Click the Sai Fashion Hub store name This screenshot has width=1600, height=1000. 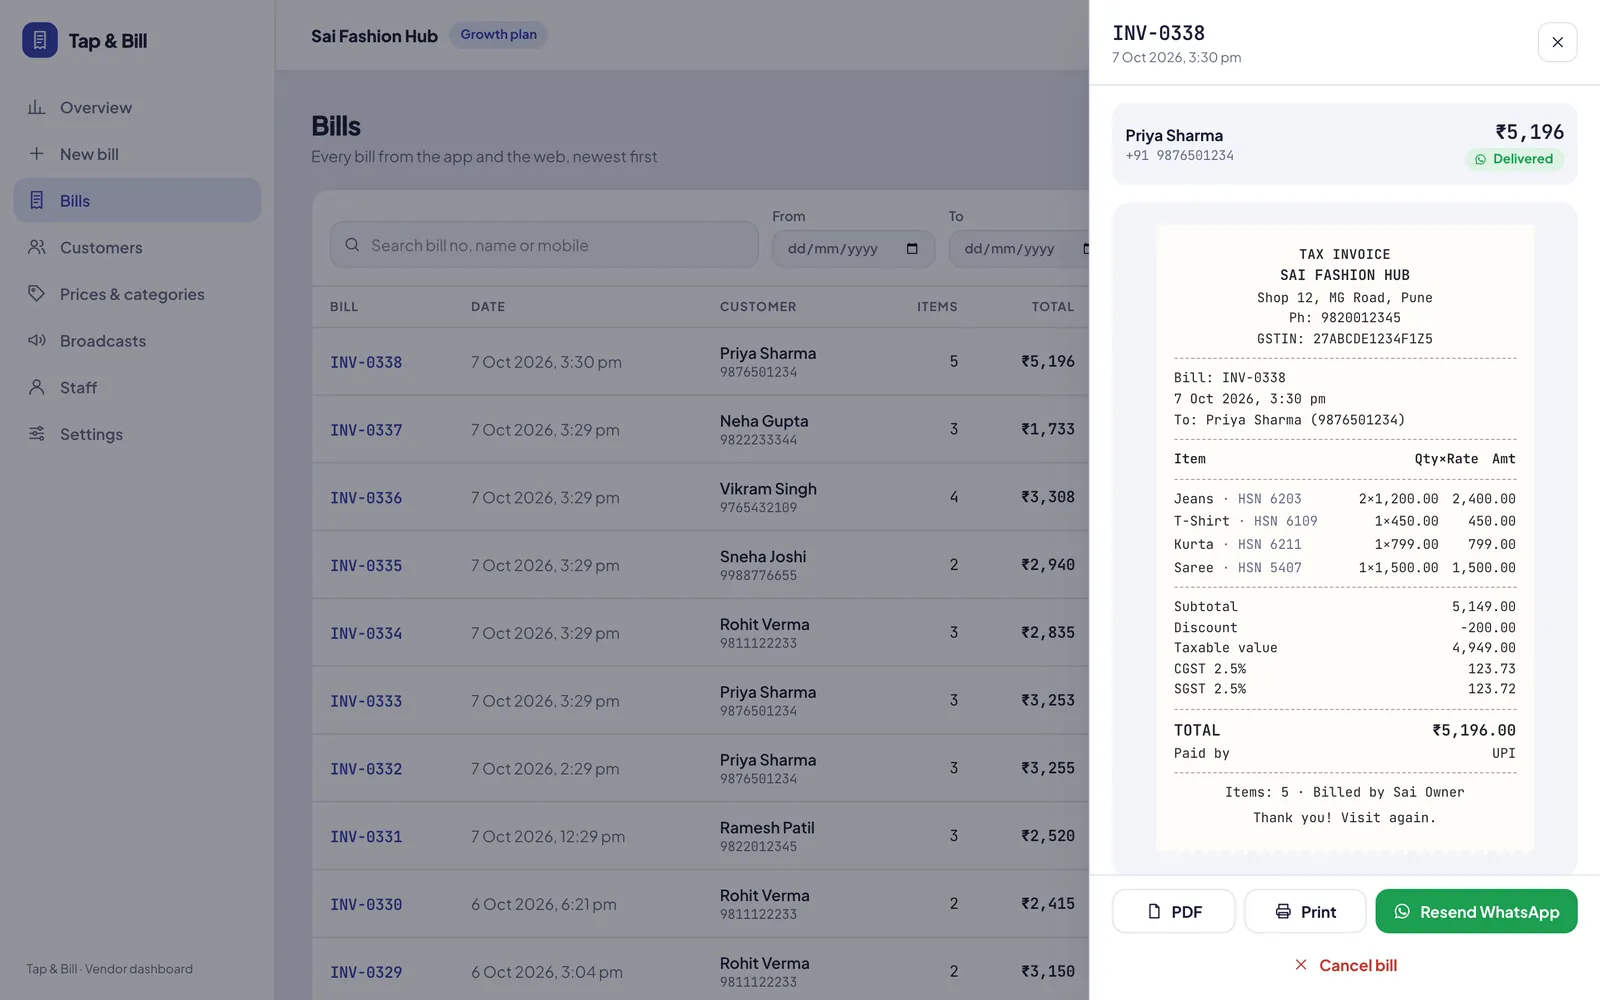pos(374,36)
